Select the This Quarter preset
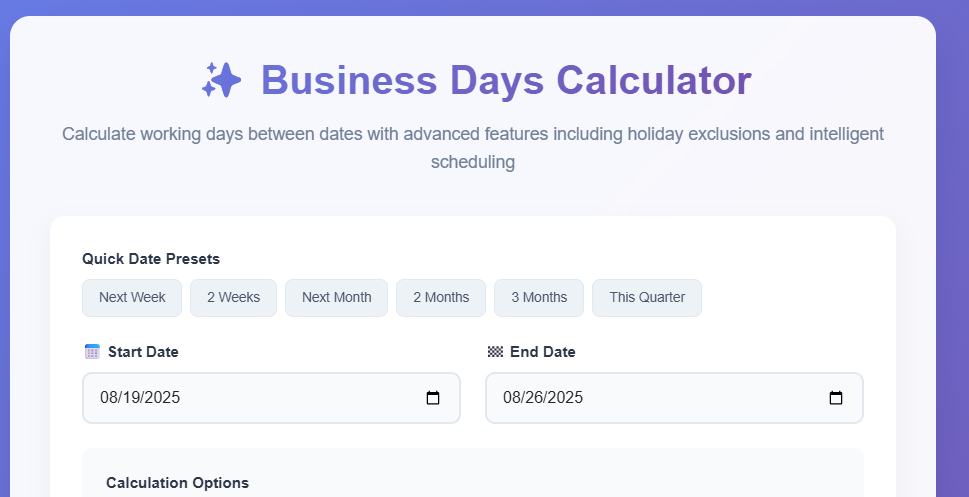The width and height of the screenshot is (969, 497). pos(647,298)
